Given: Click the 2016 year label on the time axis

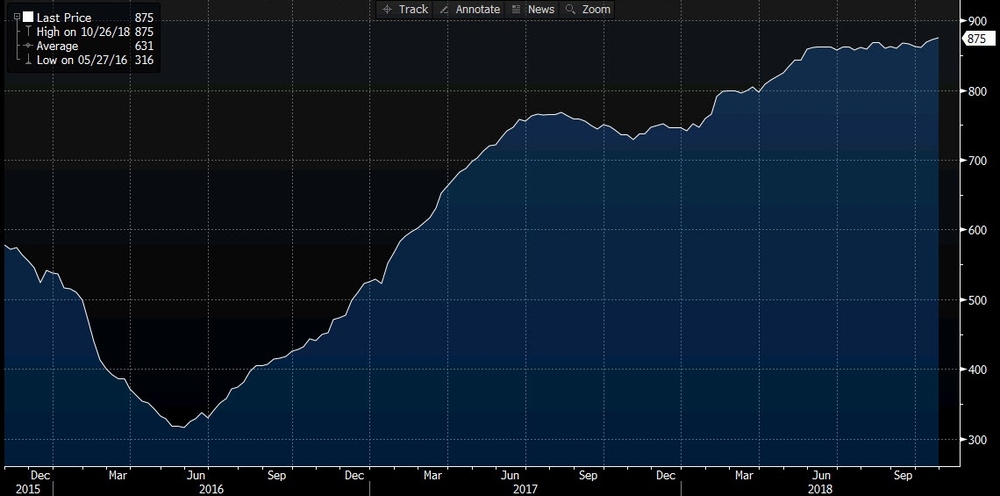Looking at the screenshot, I should 212,489.
